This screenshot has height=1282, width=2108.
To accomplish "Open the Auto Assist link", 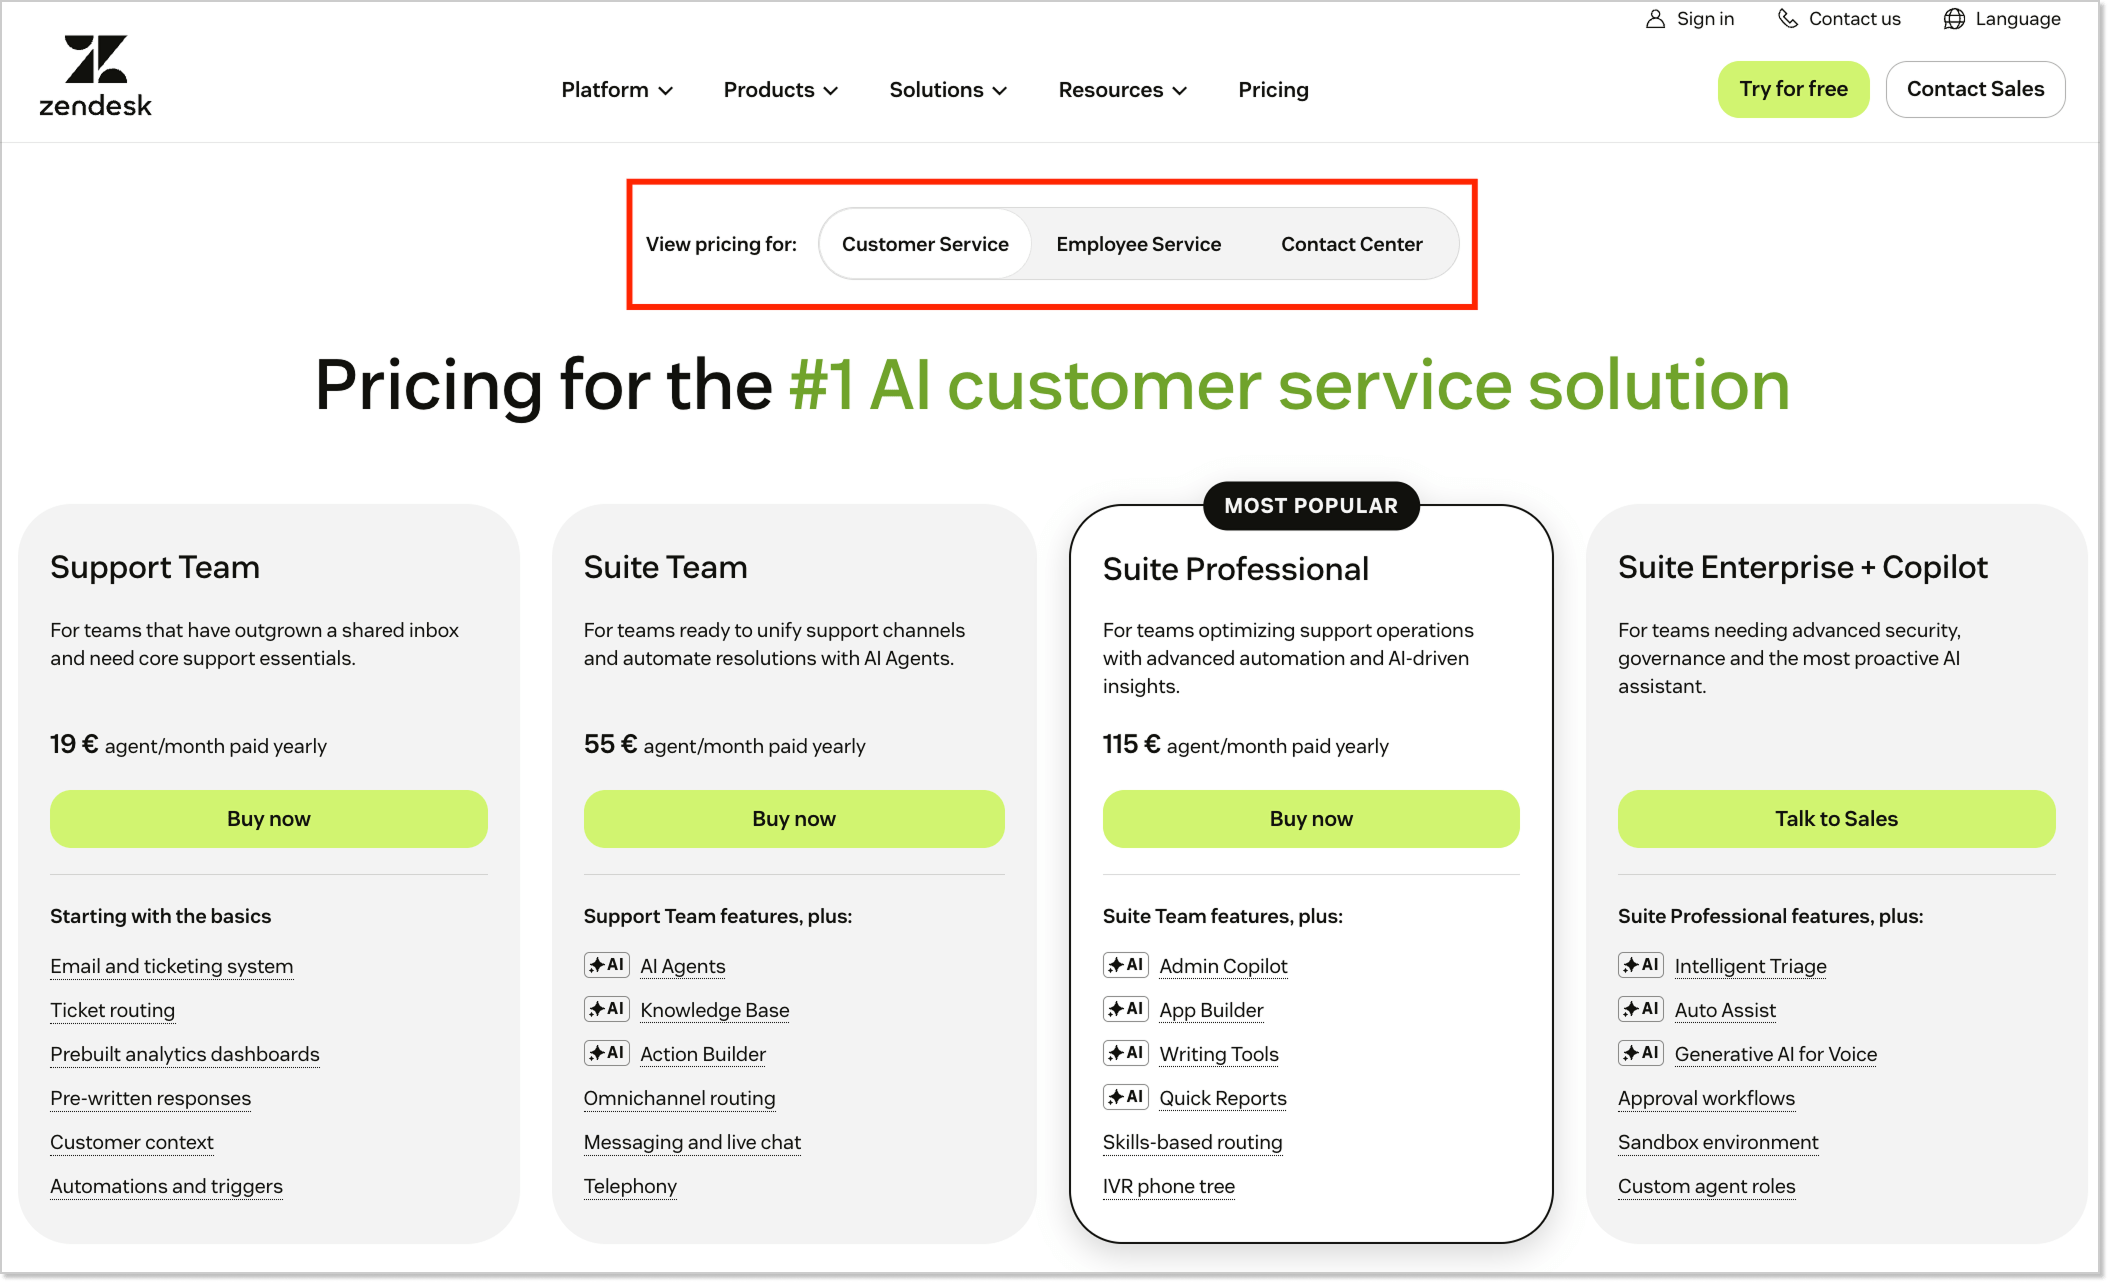I will click(x=1726, y=1010).
